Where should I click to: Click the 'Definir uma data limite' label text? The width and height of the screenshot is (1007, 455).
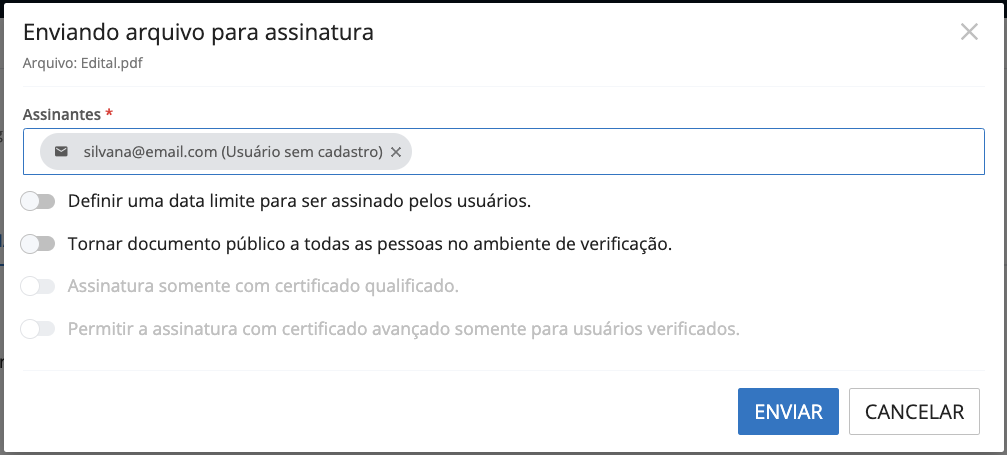(299, 201)
